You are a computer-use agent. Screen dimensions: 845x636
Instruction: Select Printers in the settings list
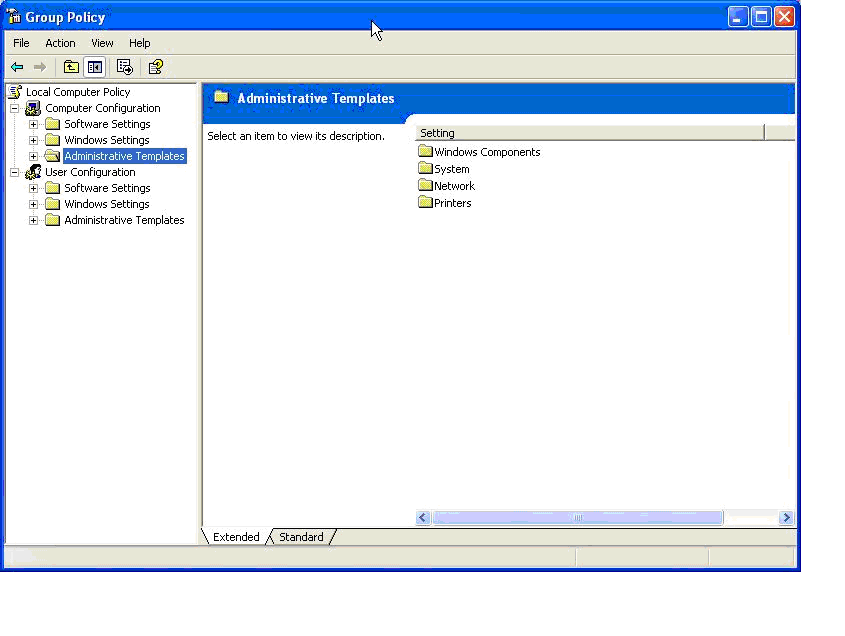453,203
